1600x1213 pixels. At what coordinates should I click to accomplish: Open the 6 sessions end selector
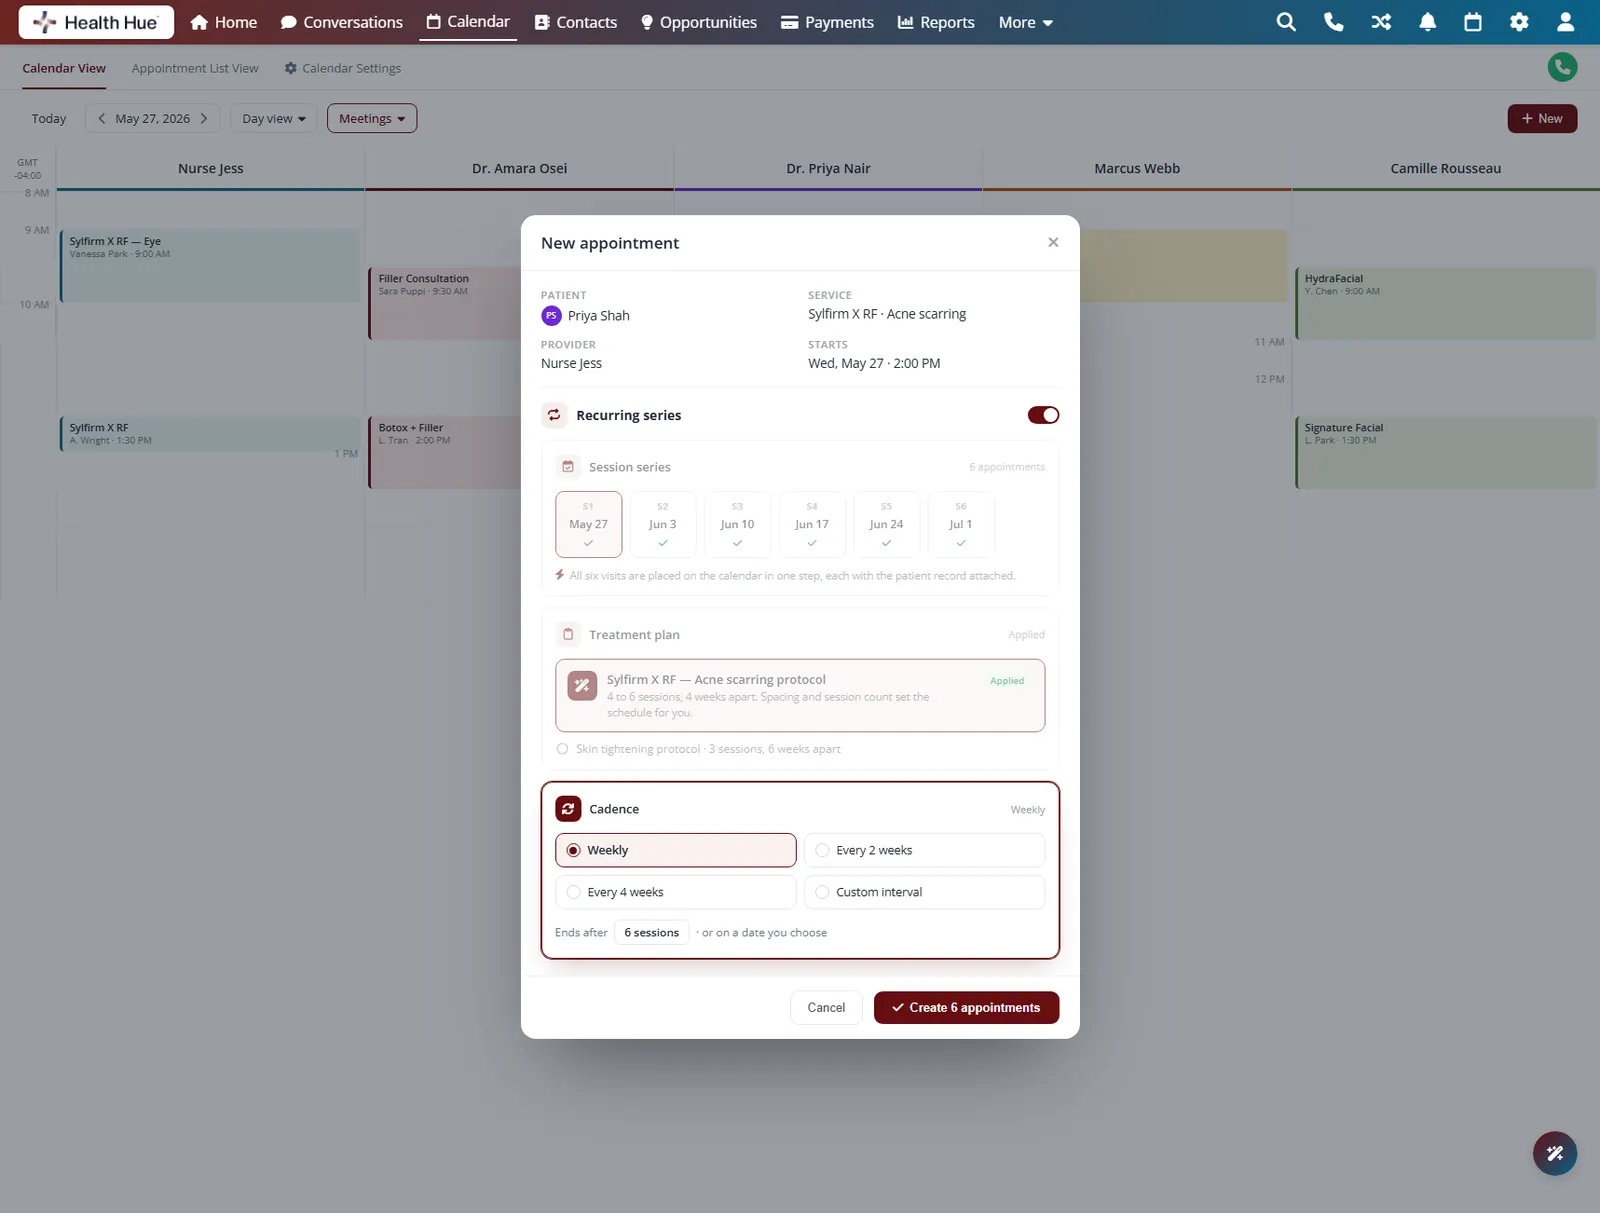click(651, 932)
